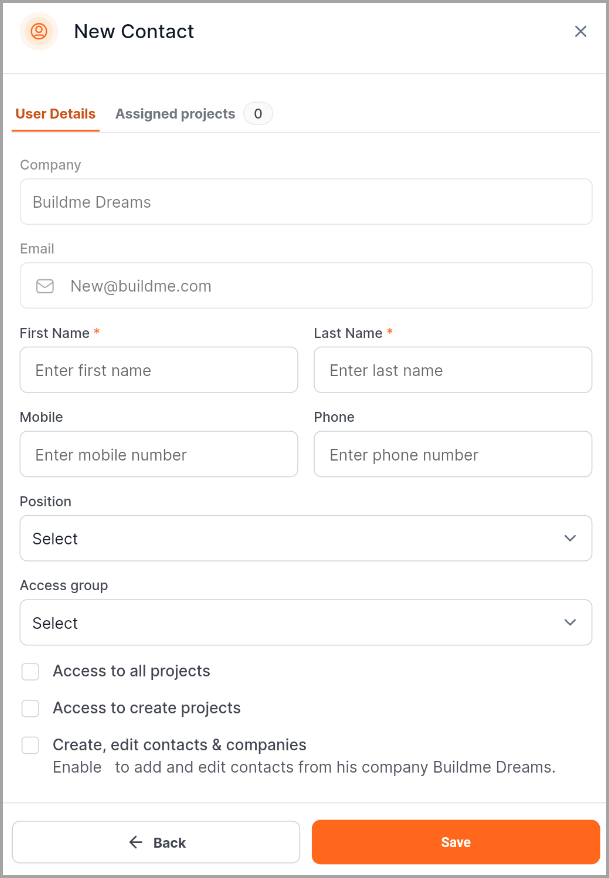Click the envelope icon in Email field

click(x=45, y=286)
